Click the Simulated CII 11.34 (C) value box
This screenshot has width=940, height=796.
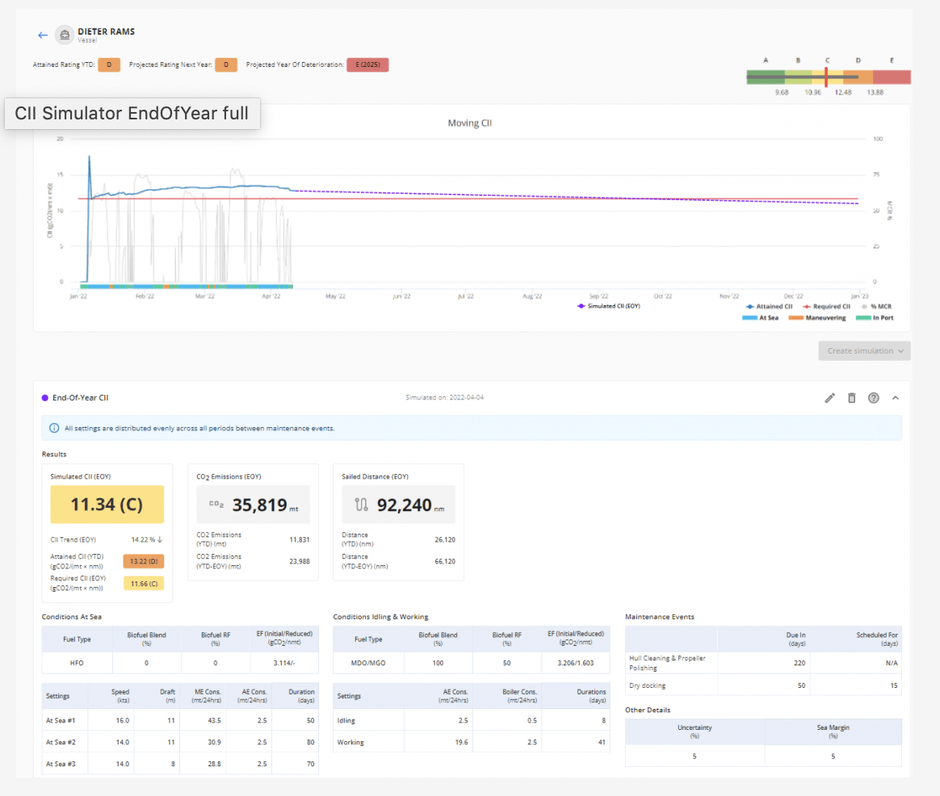click(x=107, y=505)
